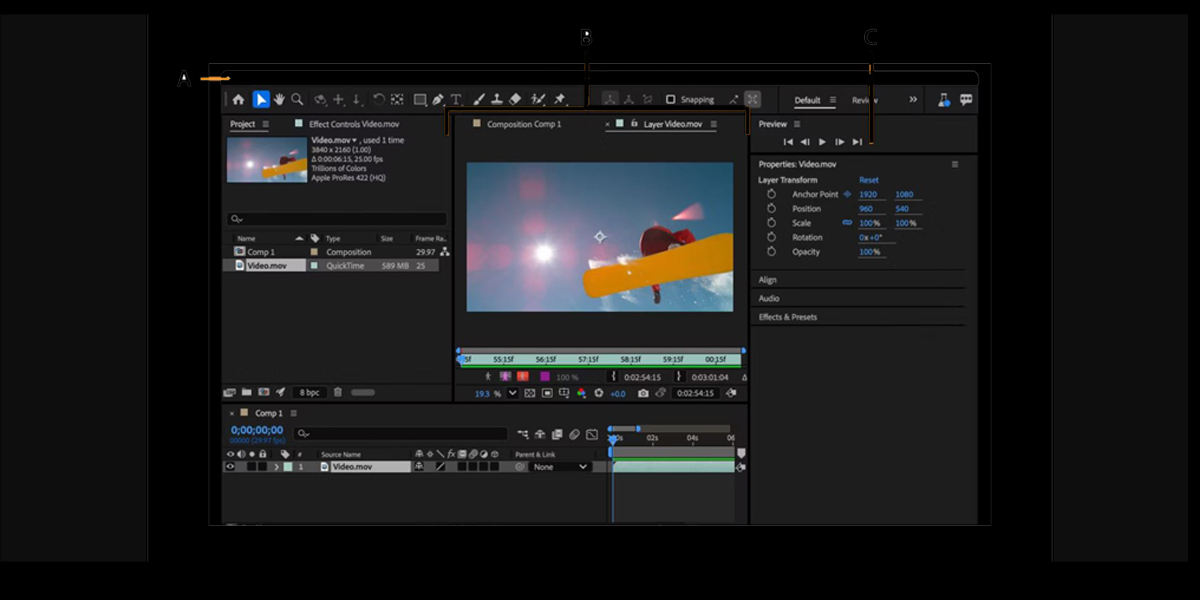Click the timeline current time indicator

(612, 439)
